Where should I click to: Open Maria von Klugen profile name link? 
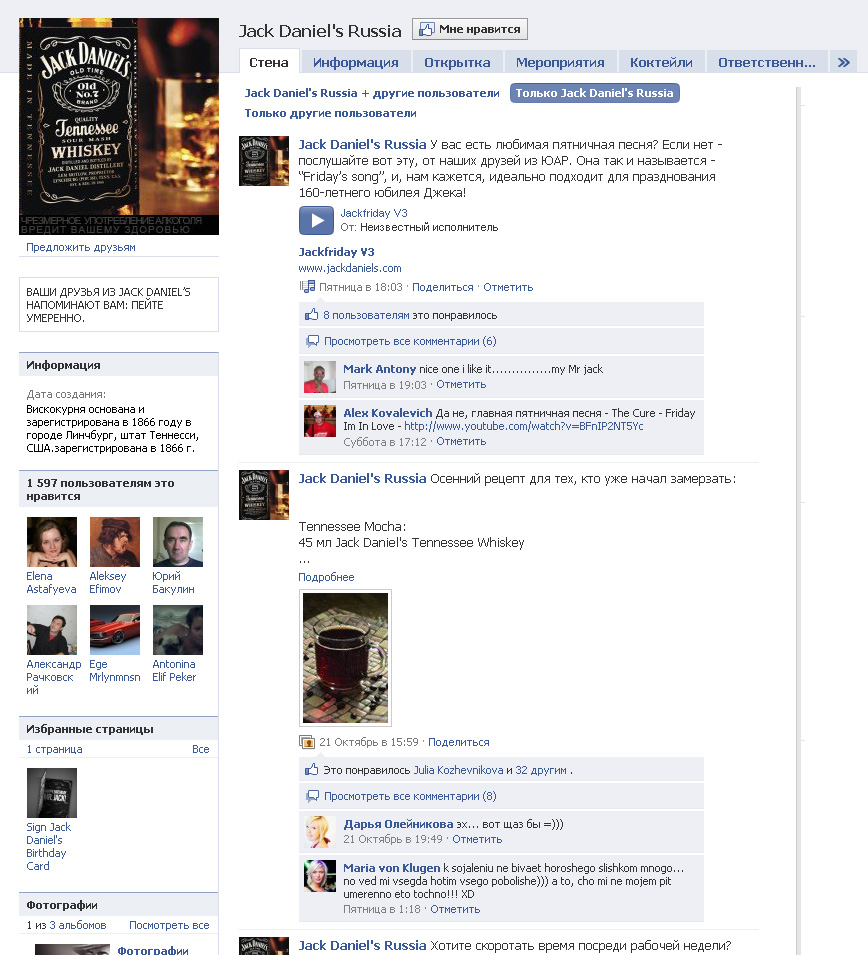pos(392,868)
